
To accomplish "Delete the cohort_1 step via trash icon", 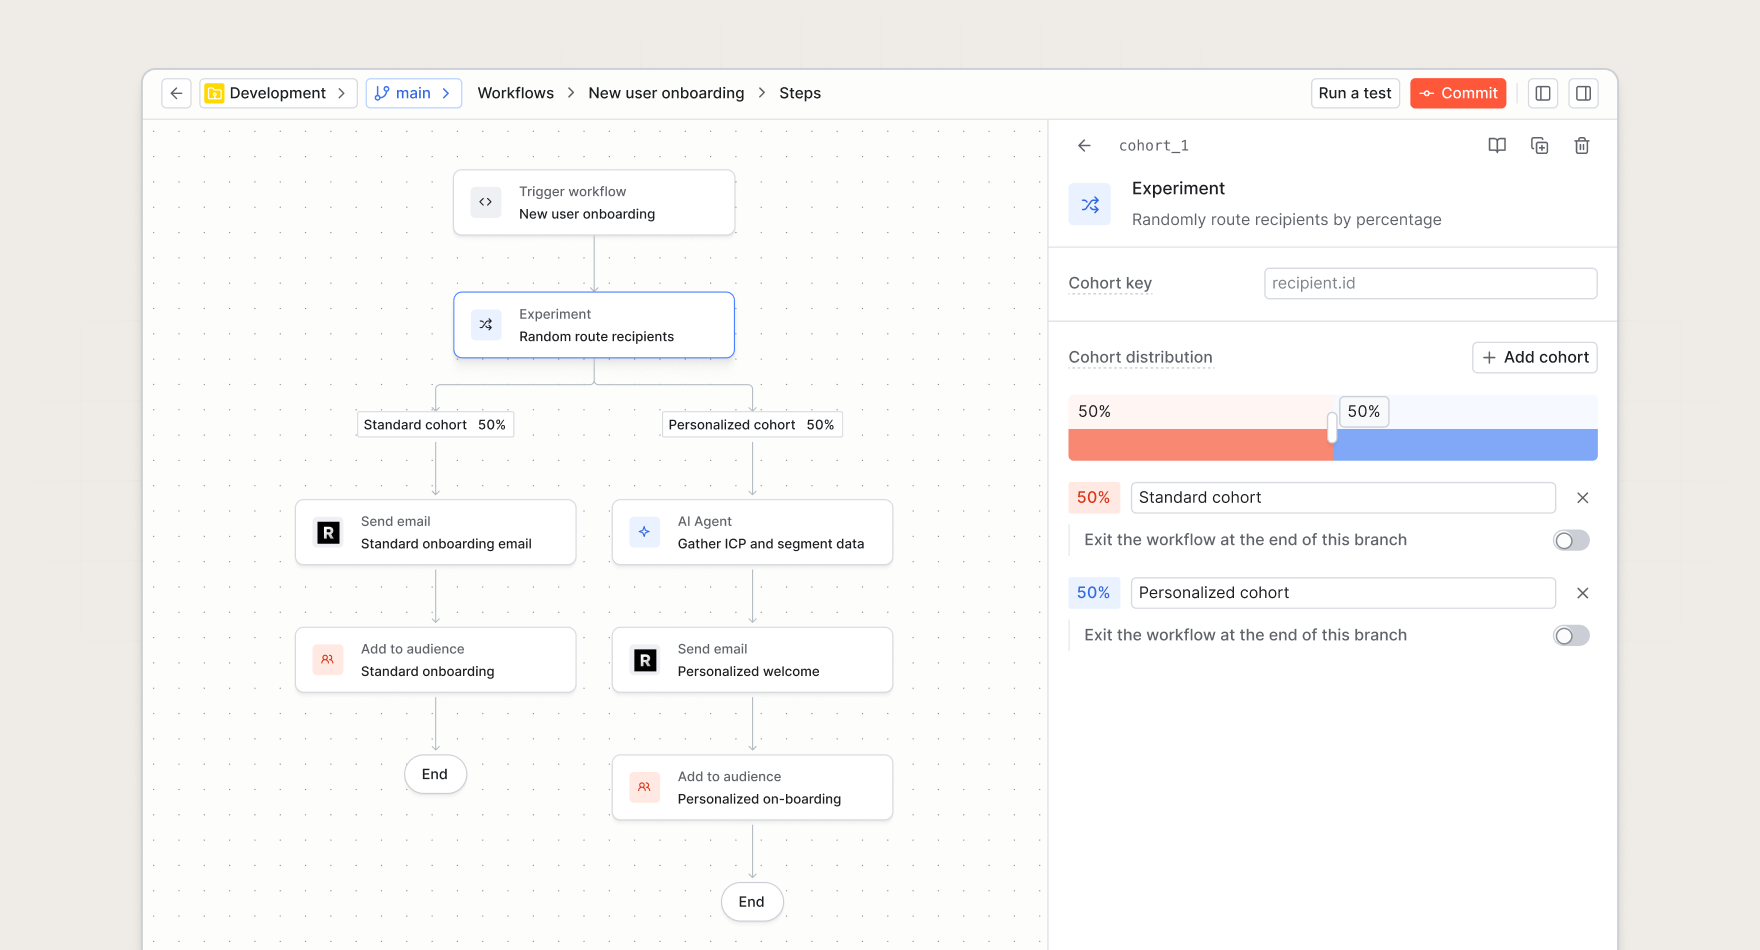I will (1582, 146).
